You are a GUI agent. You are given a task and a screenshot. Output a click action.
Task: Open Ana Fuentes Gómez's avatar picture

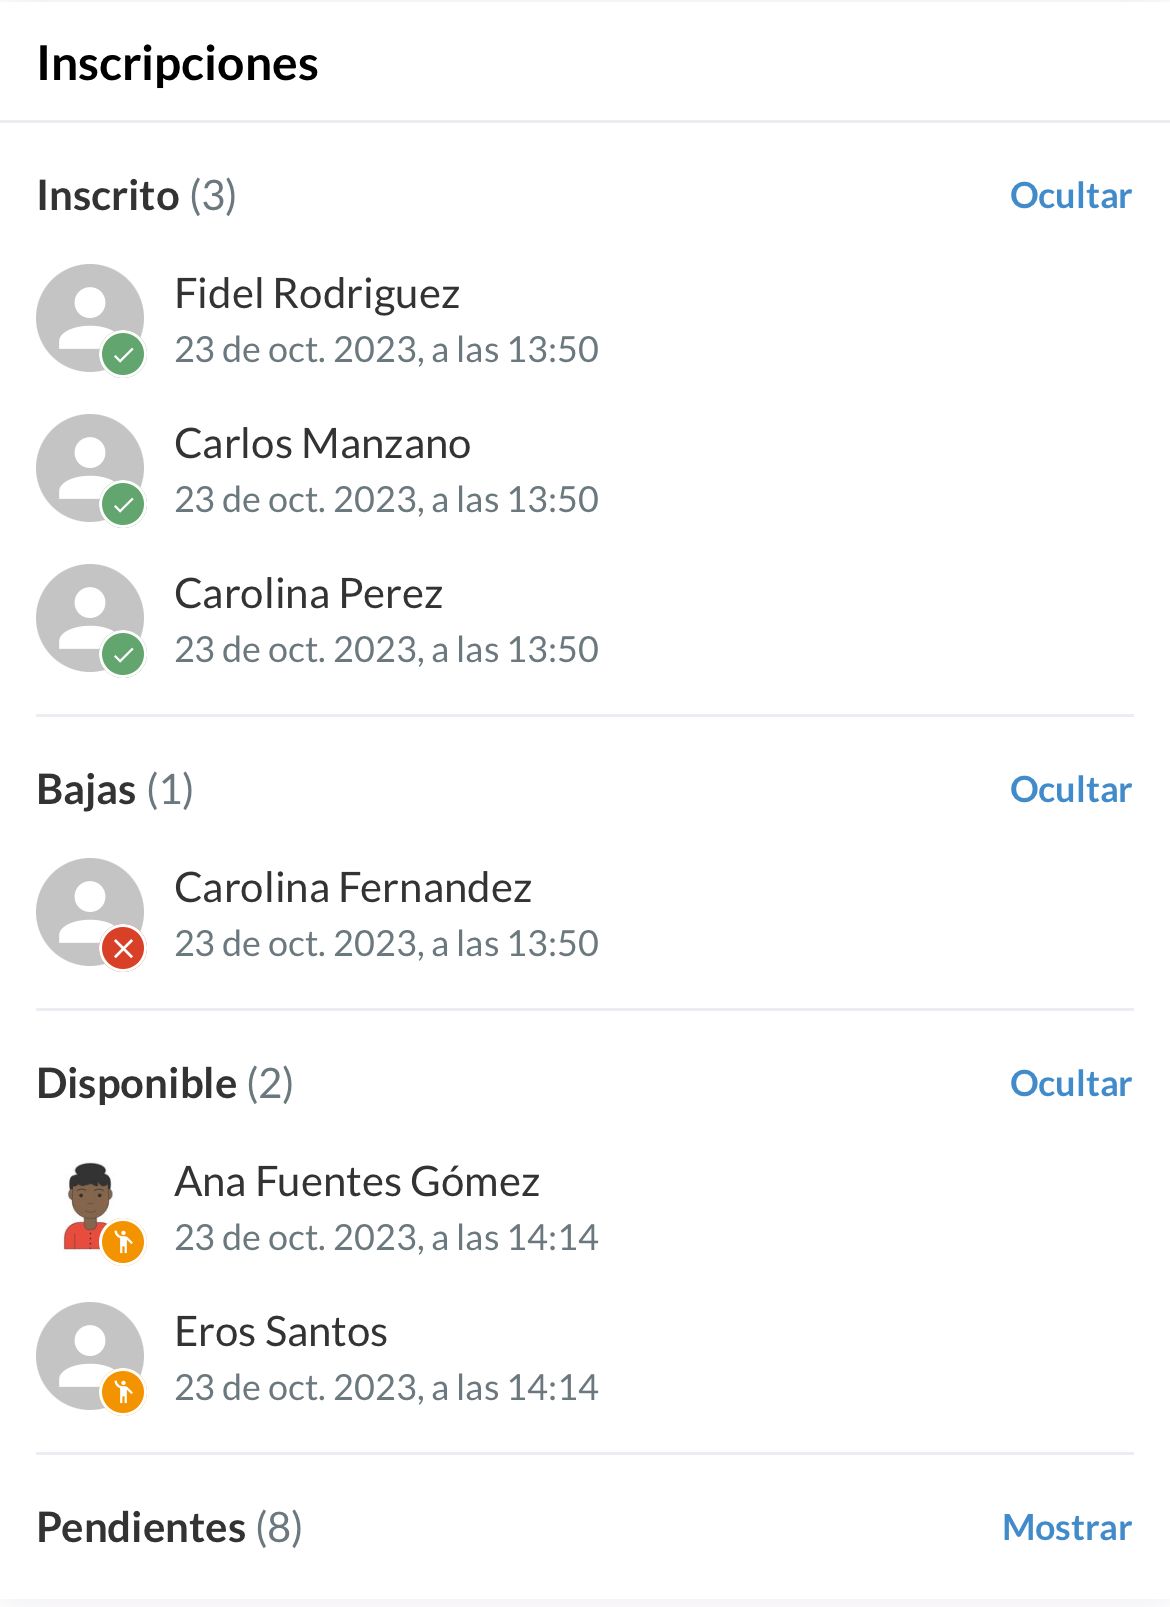point(89,1205)
